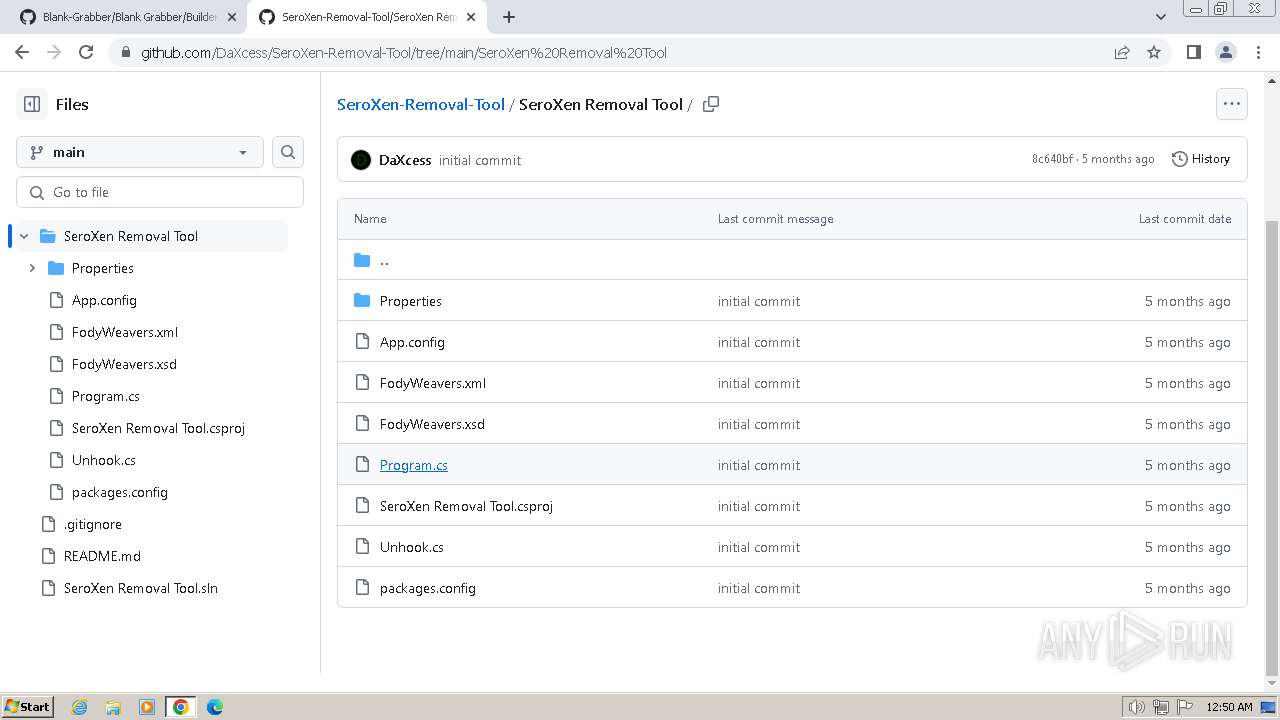The image size is (1280, 720).
Task: Open the three-dot more options menu
Action: pos(1232,104)
